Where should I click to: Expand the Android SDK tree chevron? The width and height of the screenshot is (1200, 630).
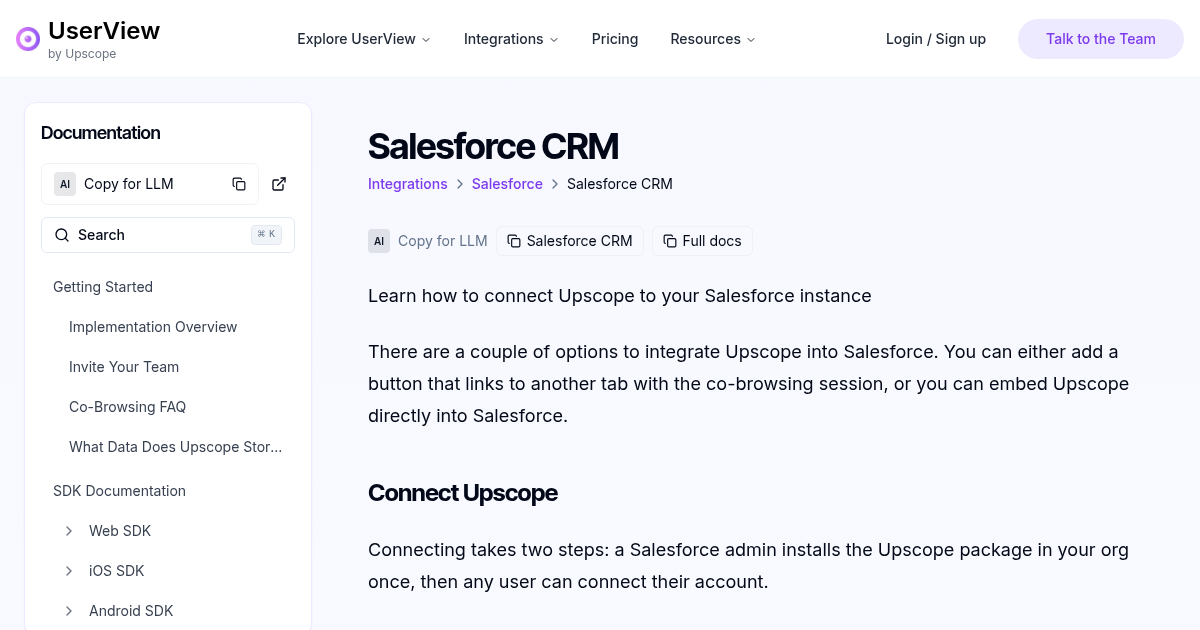(69, 611)
